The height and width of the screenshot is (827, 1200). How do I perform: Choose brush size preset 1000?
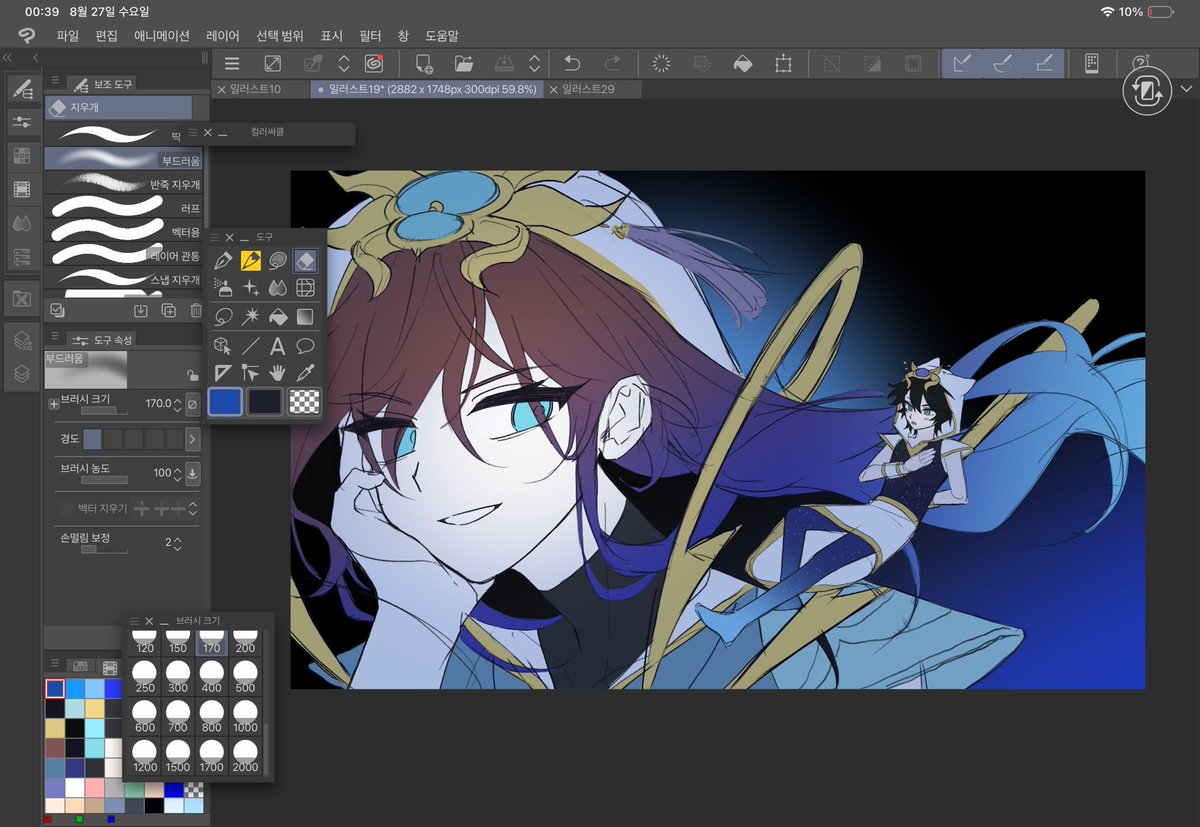click(246, 718)
